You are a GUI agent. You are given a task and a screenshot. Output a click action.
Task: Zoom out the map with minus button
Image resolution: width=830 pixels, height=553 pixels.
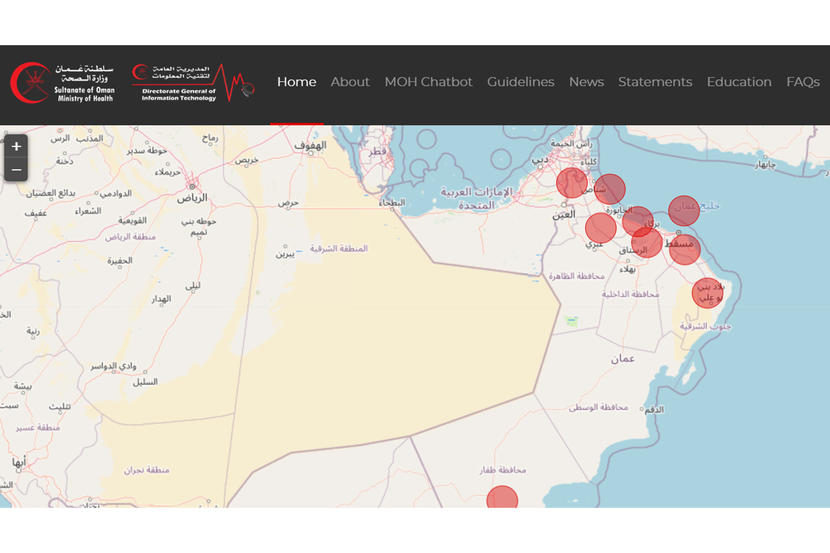pos(16,170)
